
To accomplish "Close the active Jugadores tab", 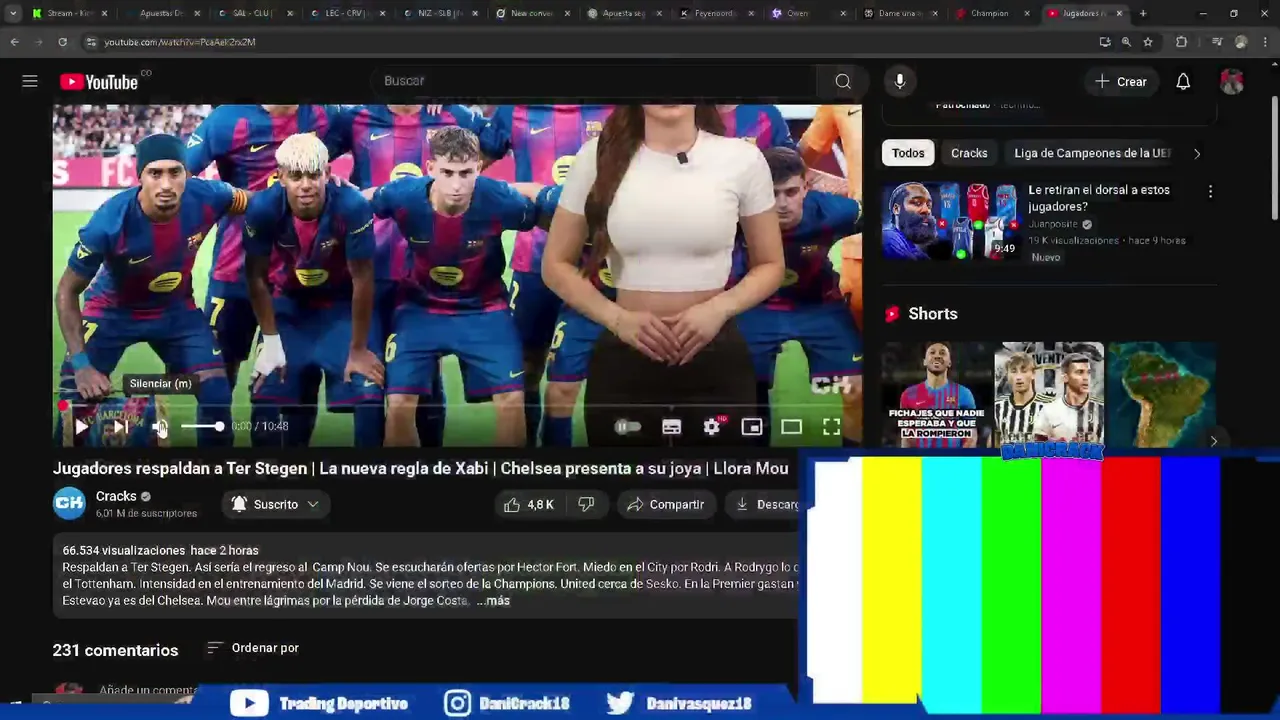I will (1119, 14).
